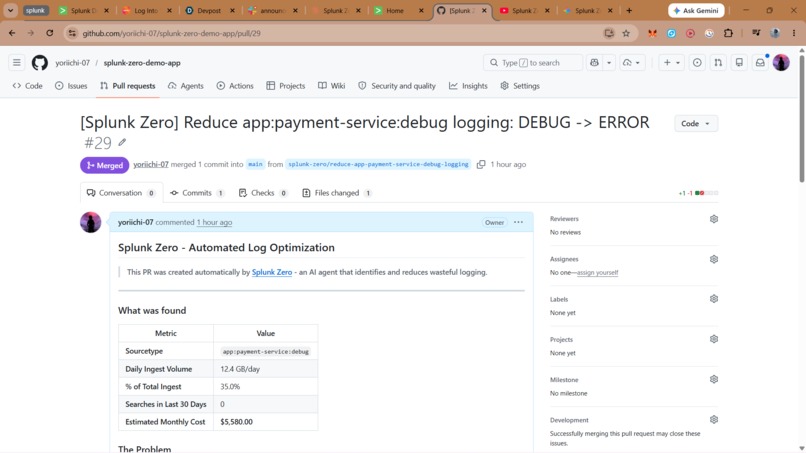Open the notifications inbox icon

[x=760, y=63]
